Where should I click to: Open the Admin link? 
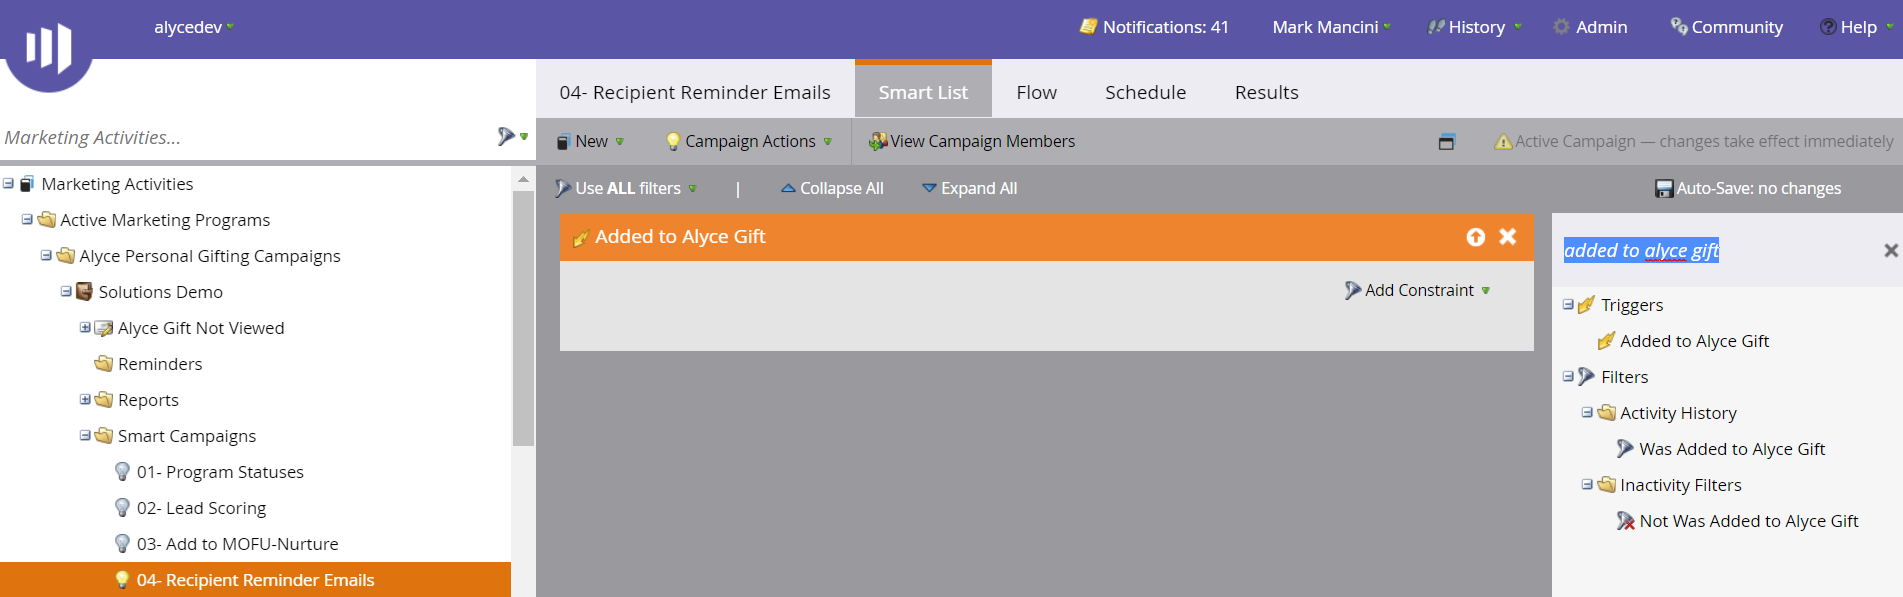[x=1590, y=27]
